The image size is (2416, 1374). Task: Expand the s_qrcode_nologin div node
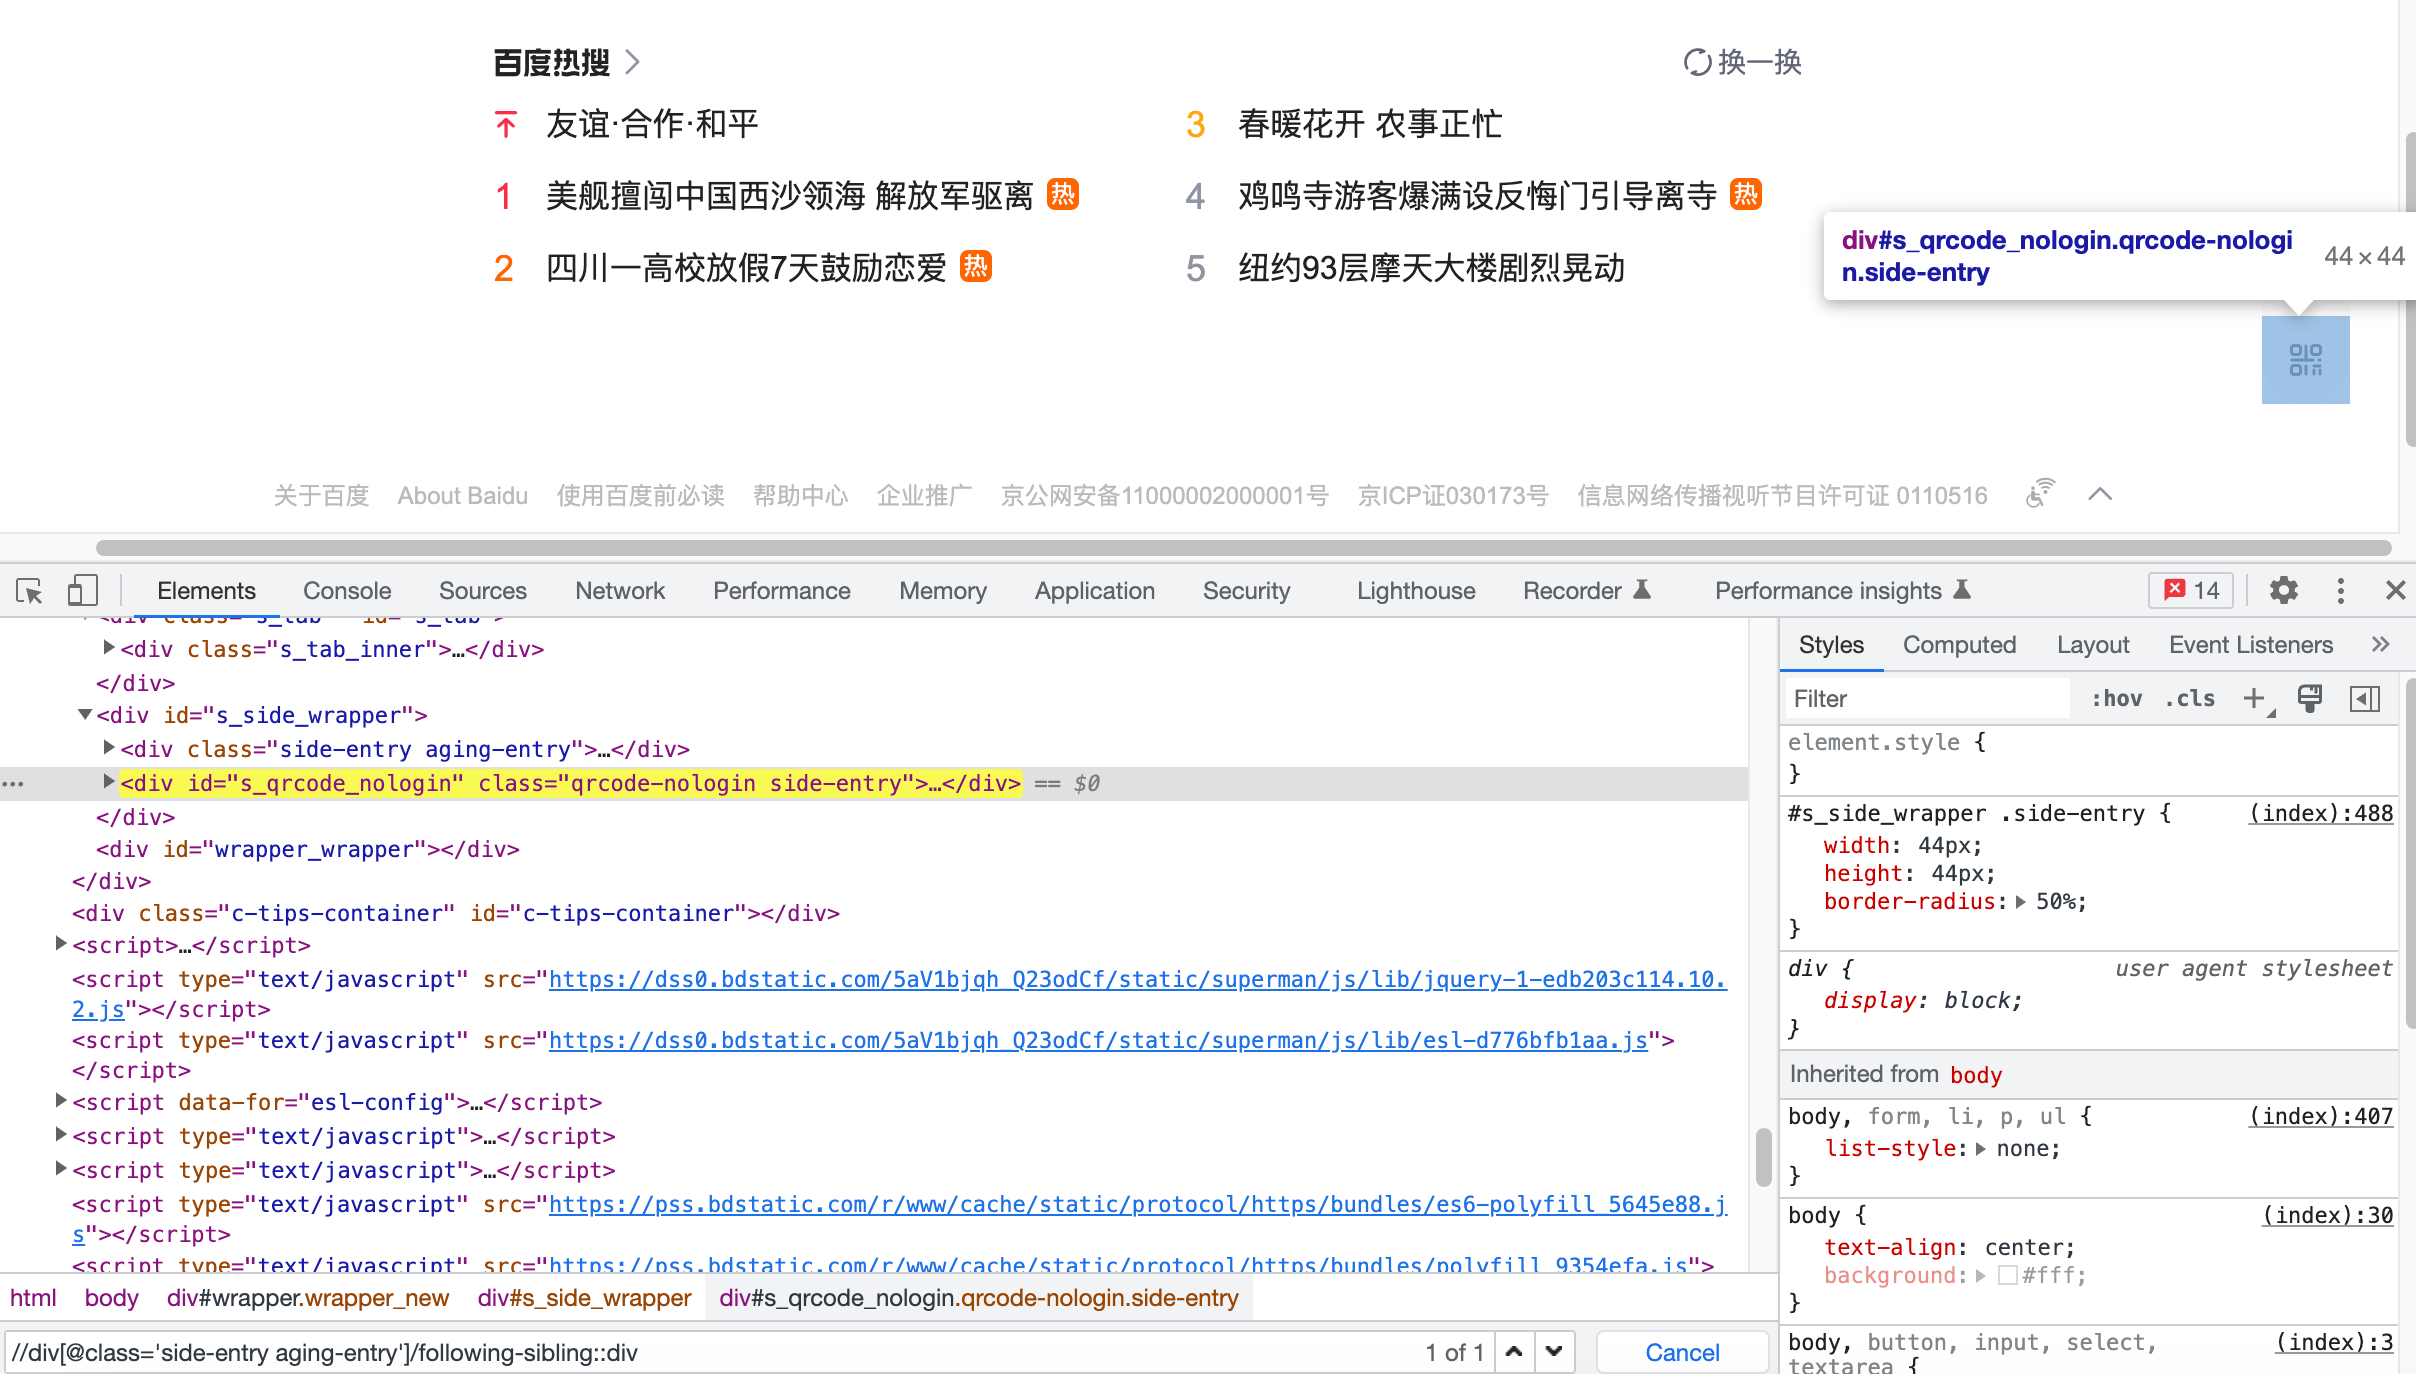point(109,782)
